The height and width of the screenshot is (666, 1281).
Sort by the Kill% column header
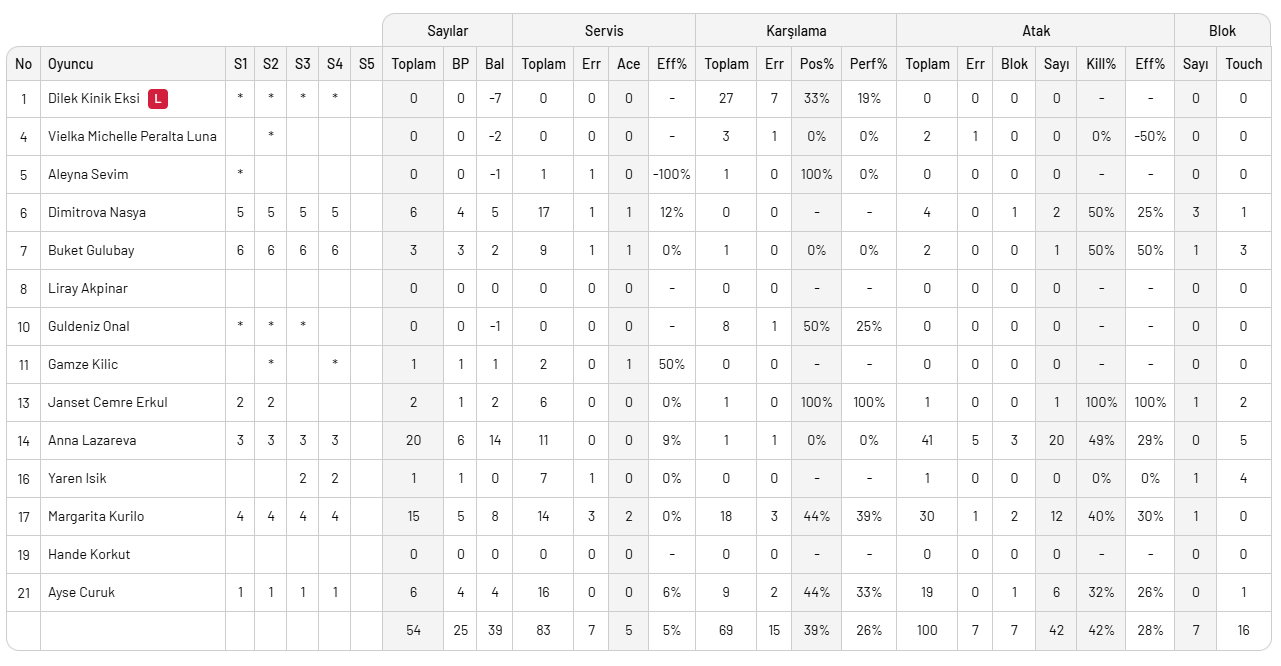point(1101,64)
